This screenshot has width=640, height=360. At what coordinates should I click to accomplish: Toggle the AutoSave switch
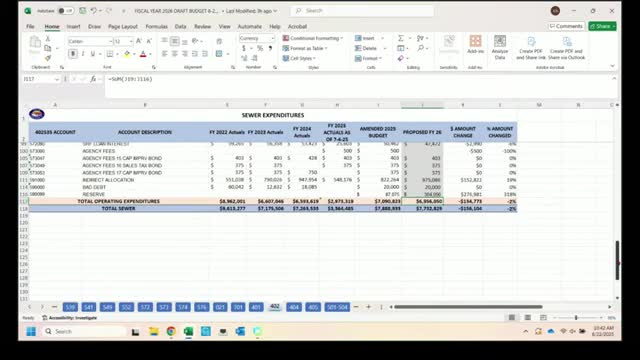65,11
